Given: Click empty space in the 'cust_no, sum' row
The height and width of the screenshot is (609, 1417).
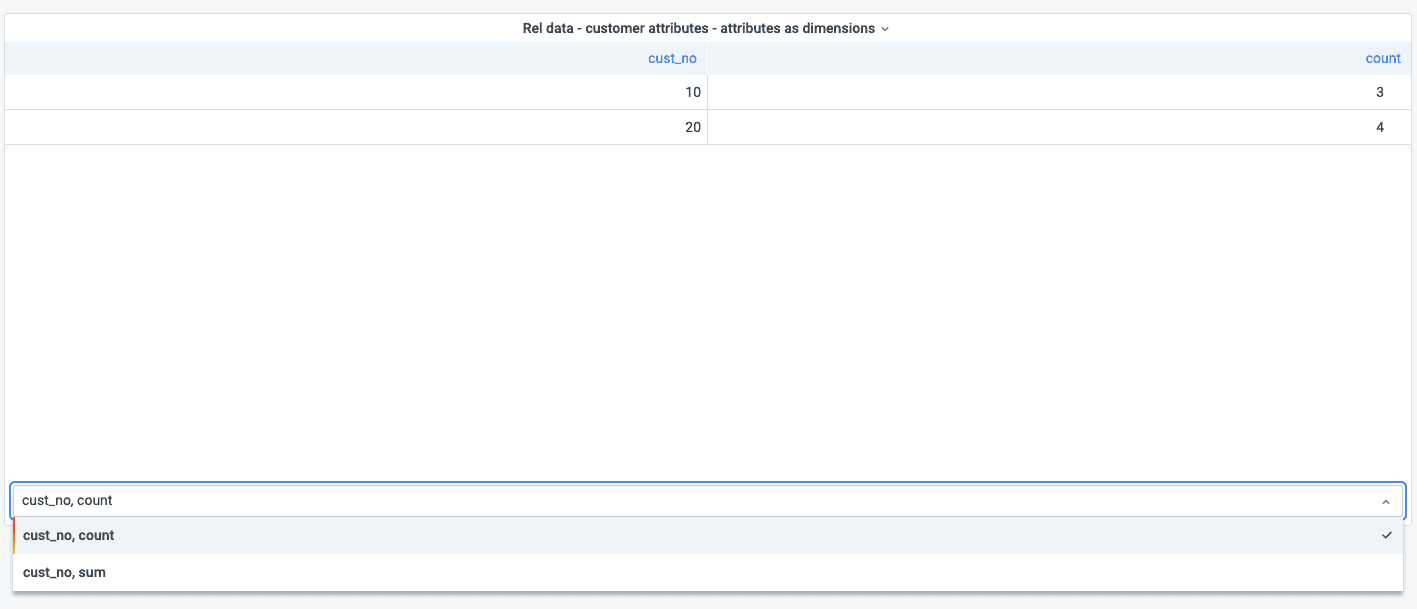Looking at the screenshot, I should point(700,573).
